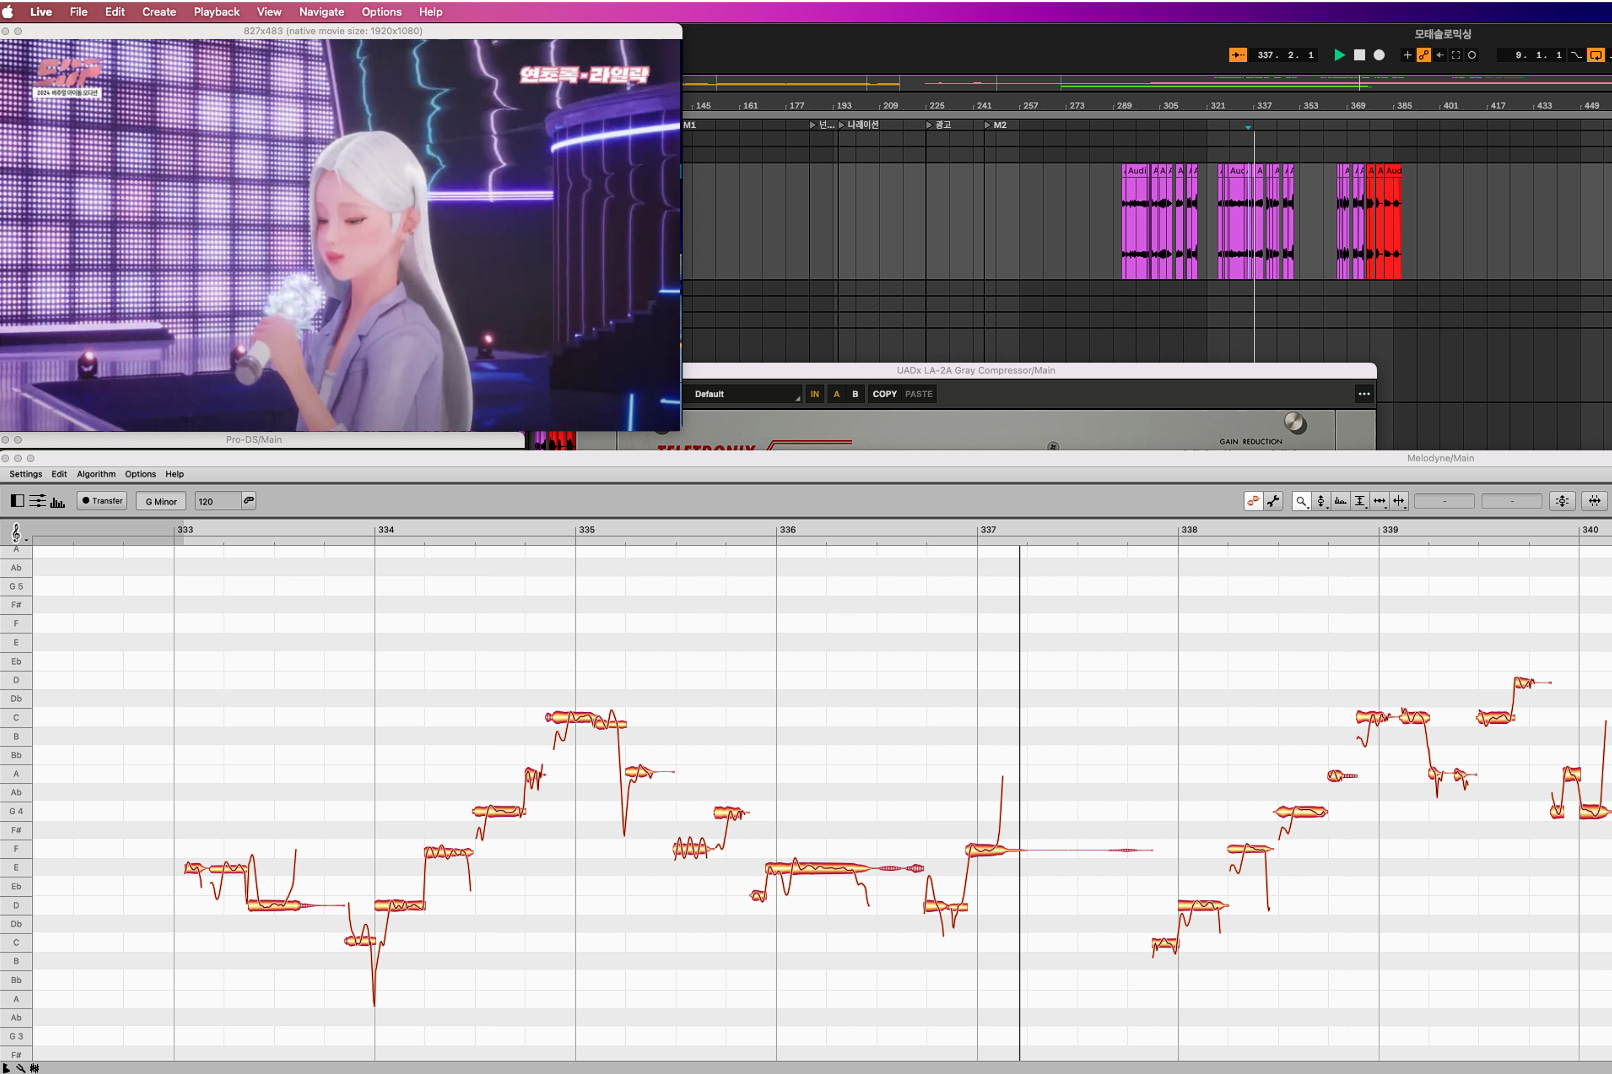Expand the treble clef ruler options
The height and width of the screenshot is (1074, 1612).
click(x=17, y=533)
